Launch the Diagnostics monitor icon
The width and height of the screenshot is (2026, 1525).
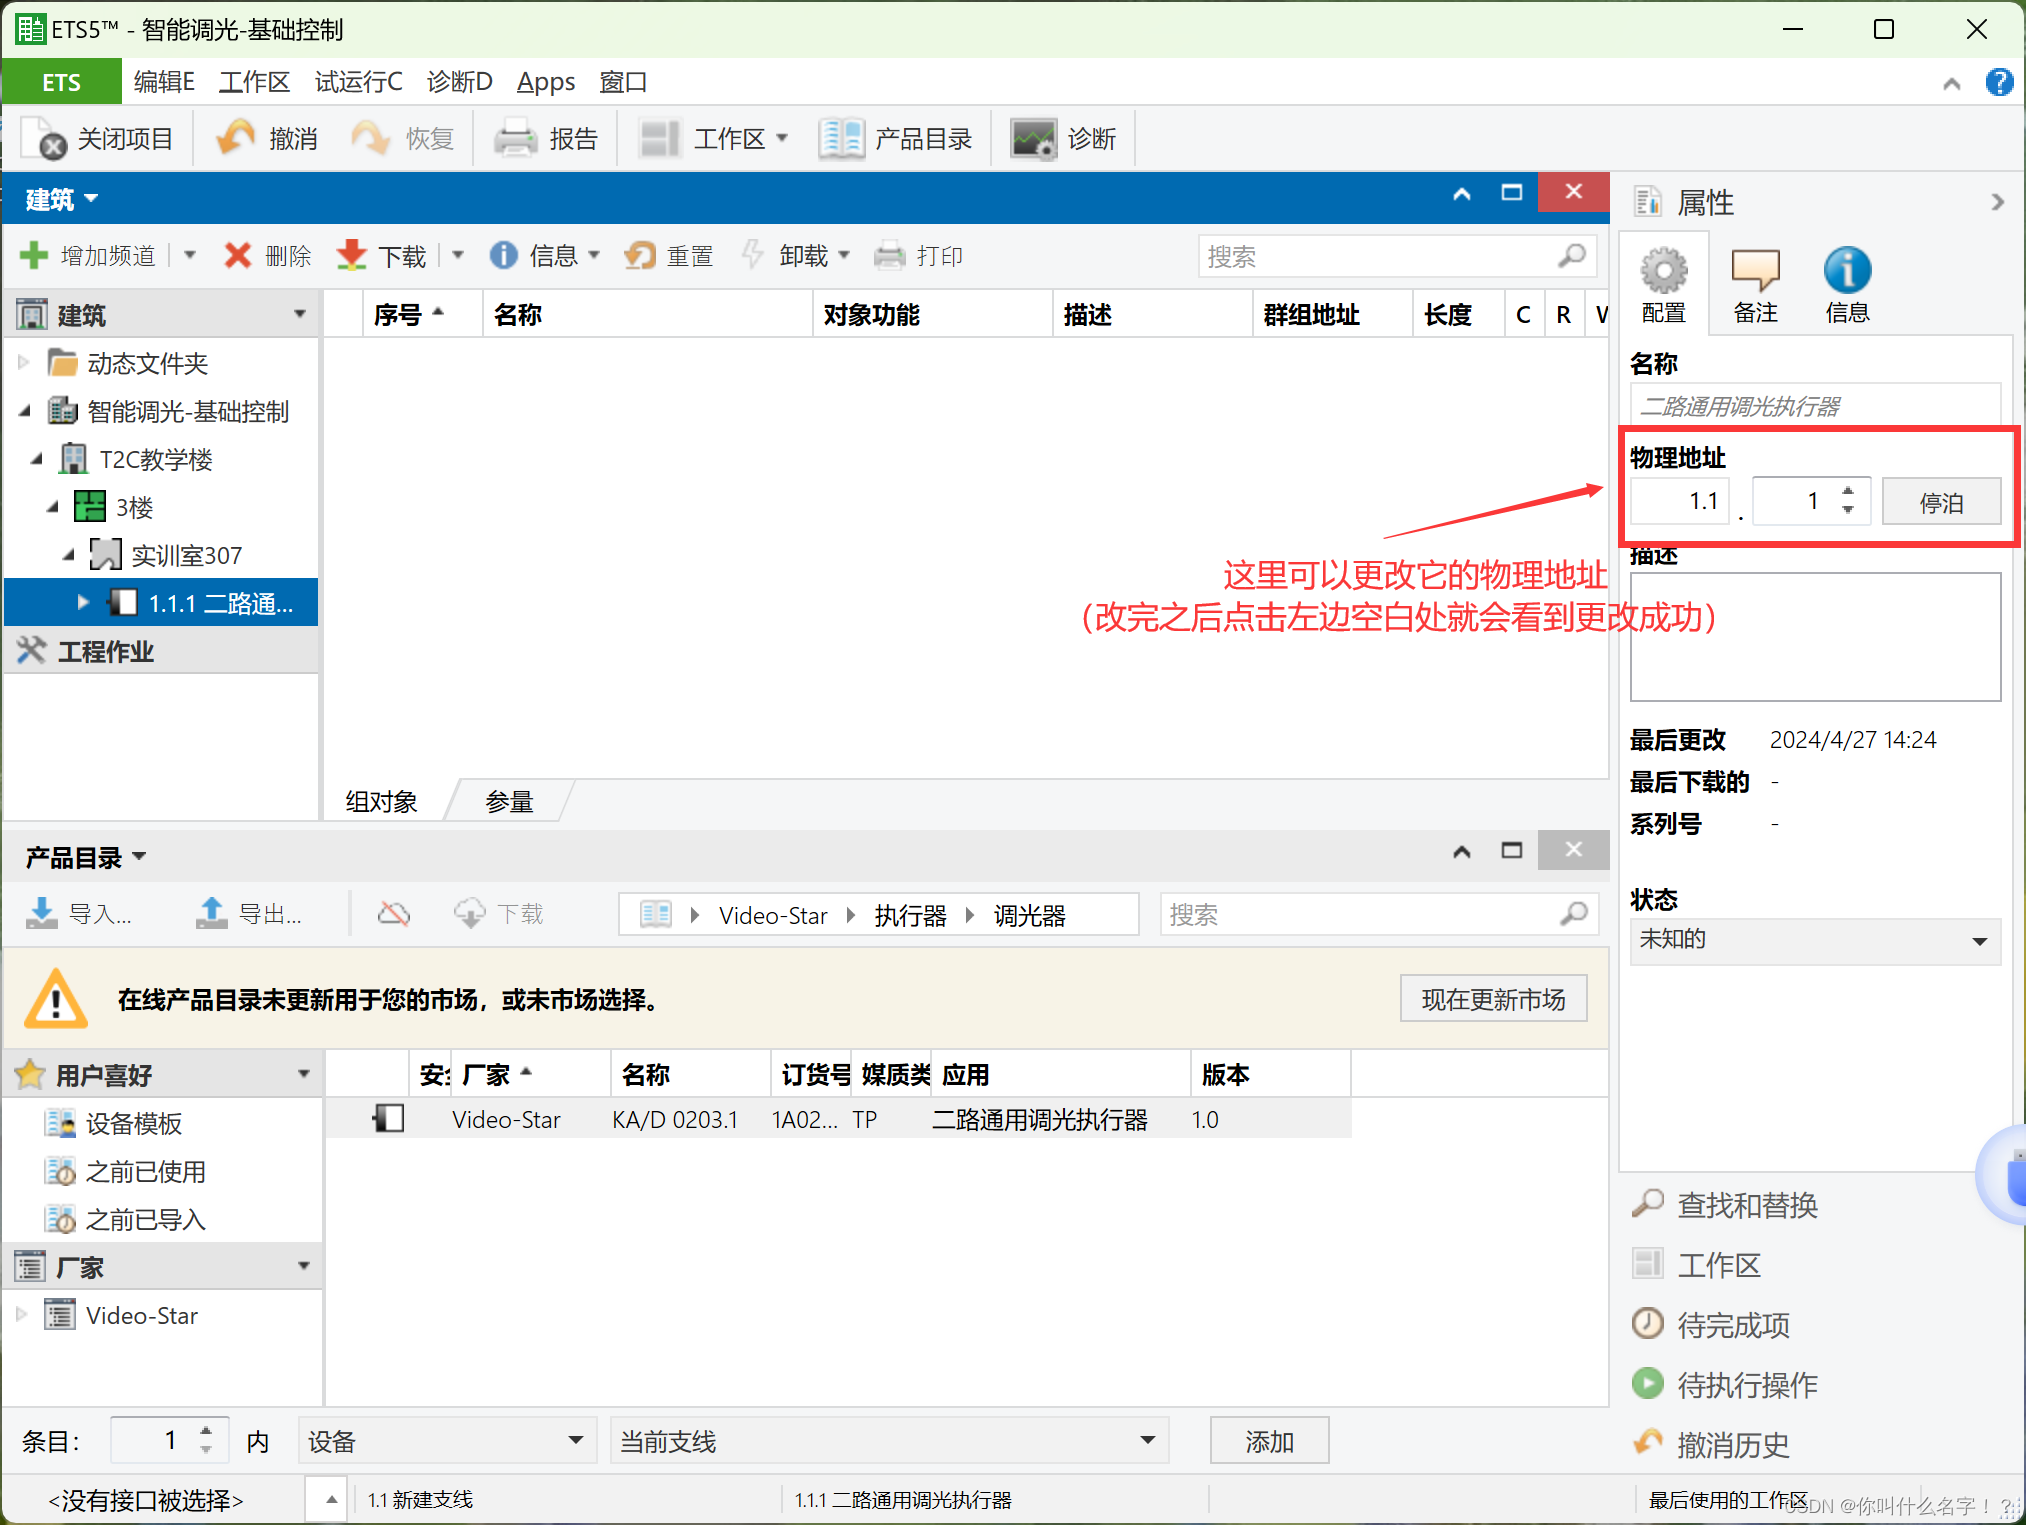1033,138
